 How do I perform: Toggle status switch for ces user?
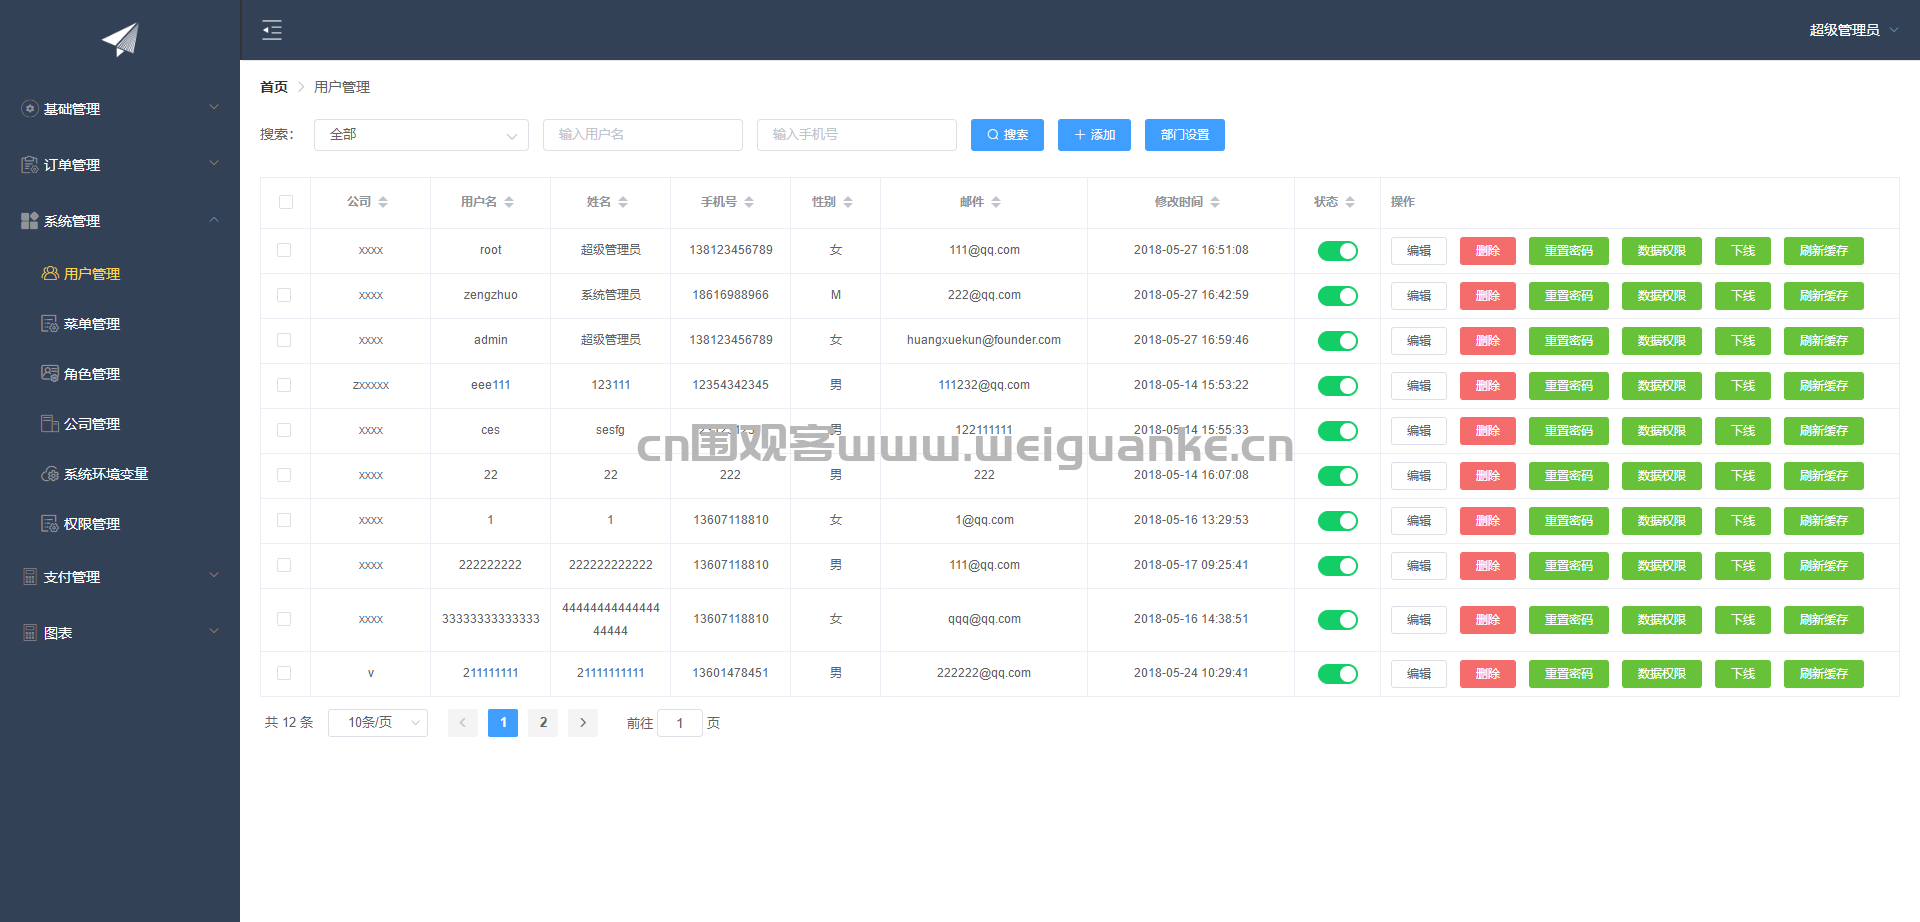pos(1337,431)
